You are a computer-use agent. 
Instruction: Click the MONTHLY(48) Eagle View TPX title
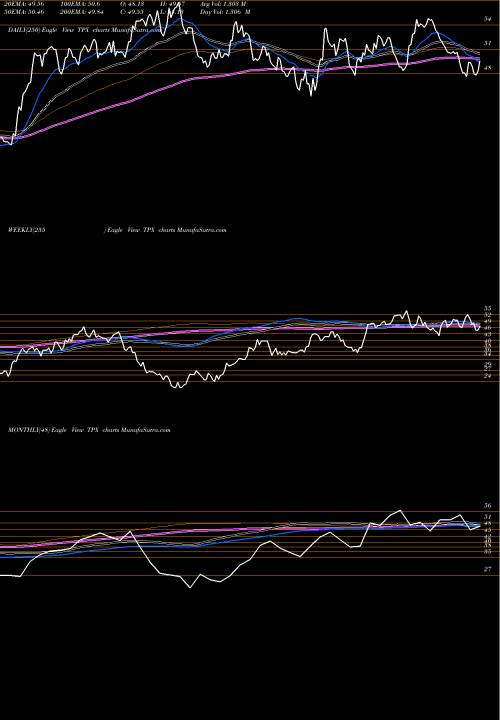pos(90,430)
